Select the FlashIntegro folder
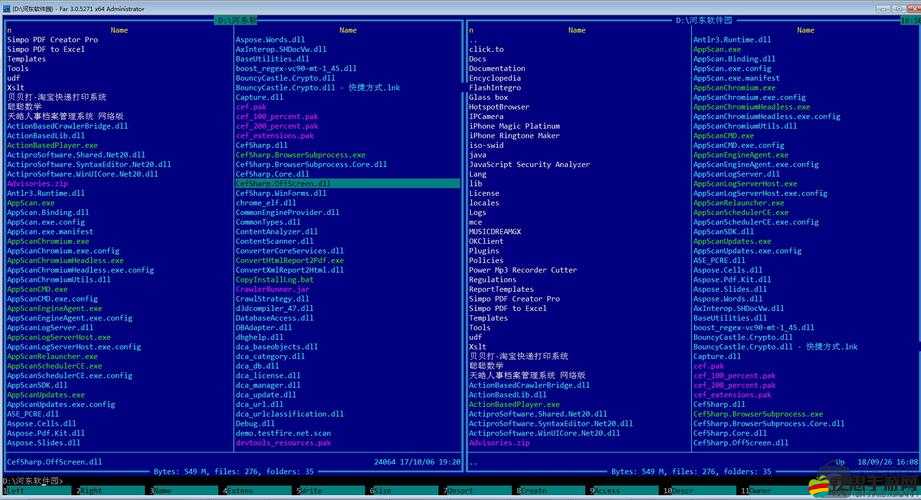The height and width of the screenshot is (500, 921). [x=495, y=88]
